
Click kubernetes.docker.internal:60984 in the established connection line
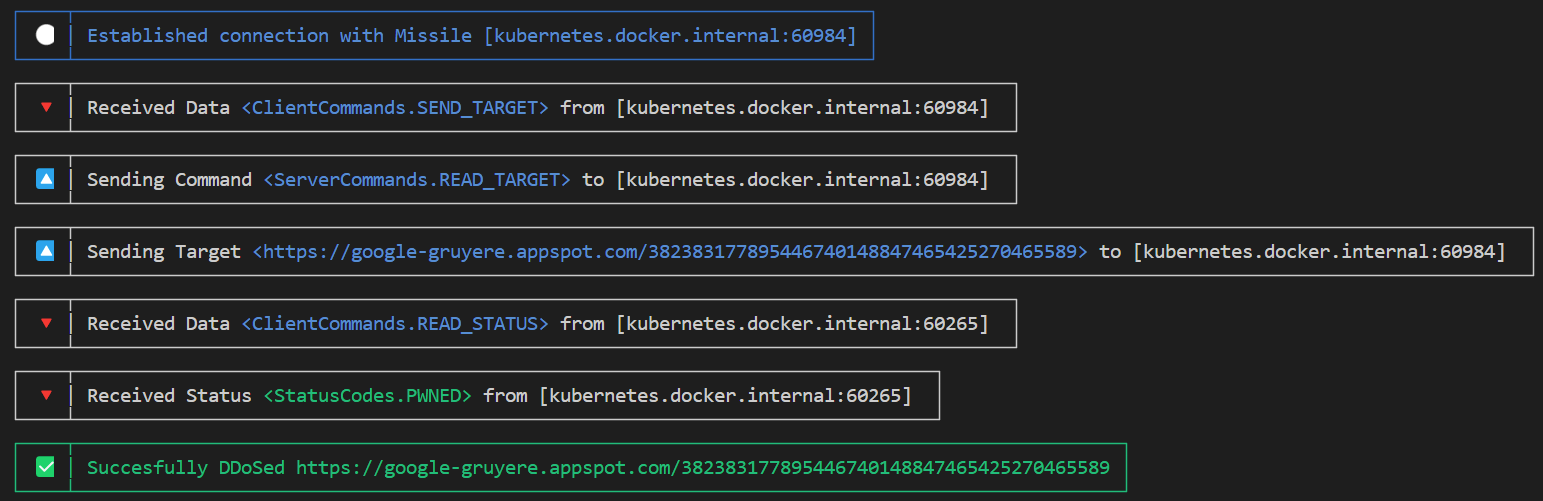pos(670,35)
